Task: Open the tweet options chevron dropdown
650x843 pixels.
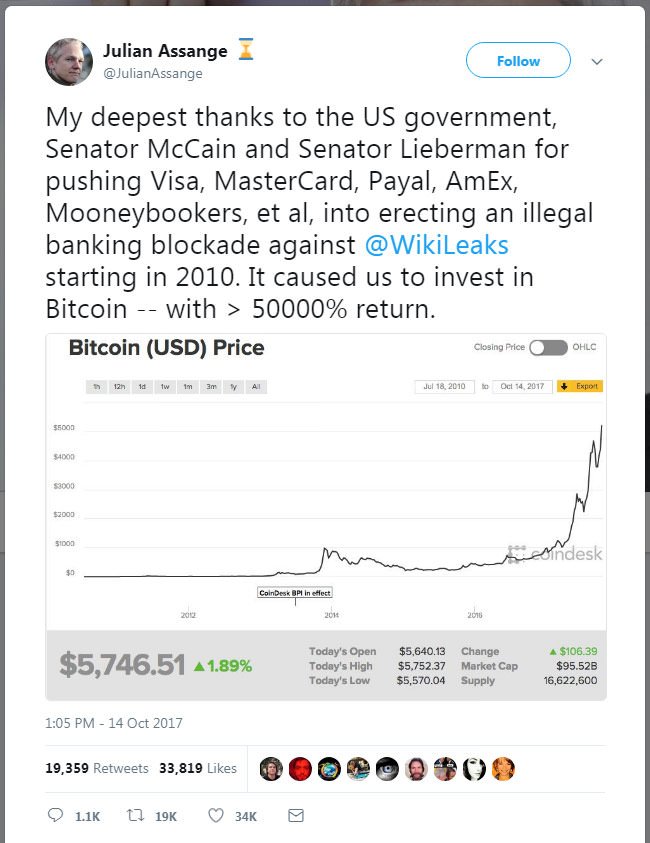Action: coord(597,62)
